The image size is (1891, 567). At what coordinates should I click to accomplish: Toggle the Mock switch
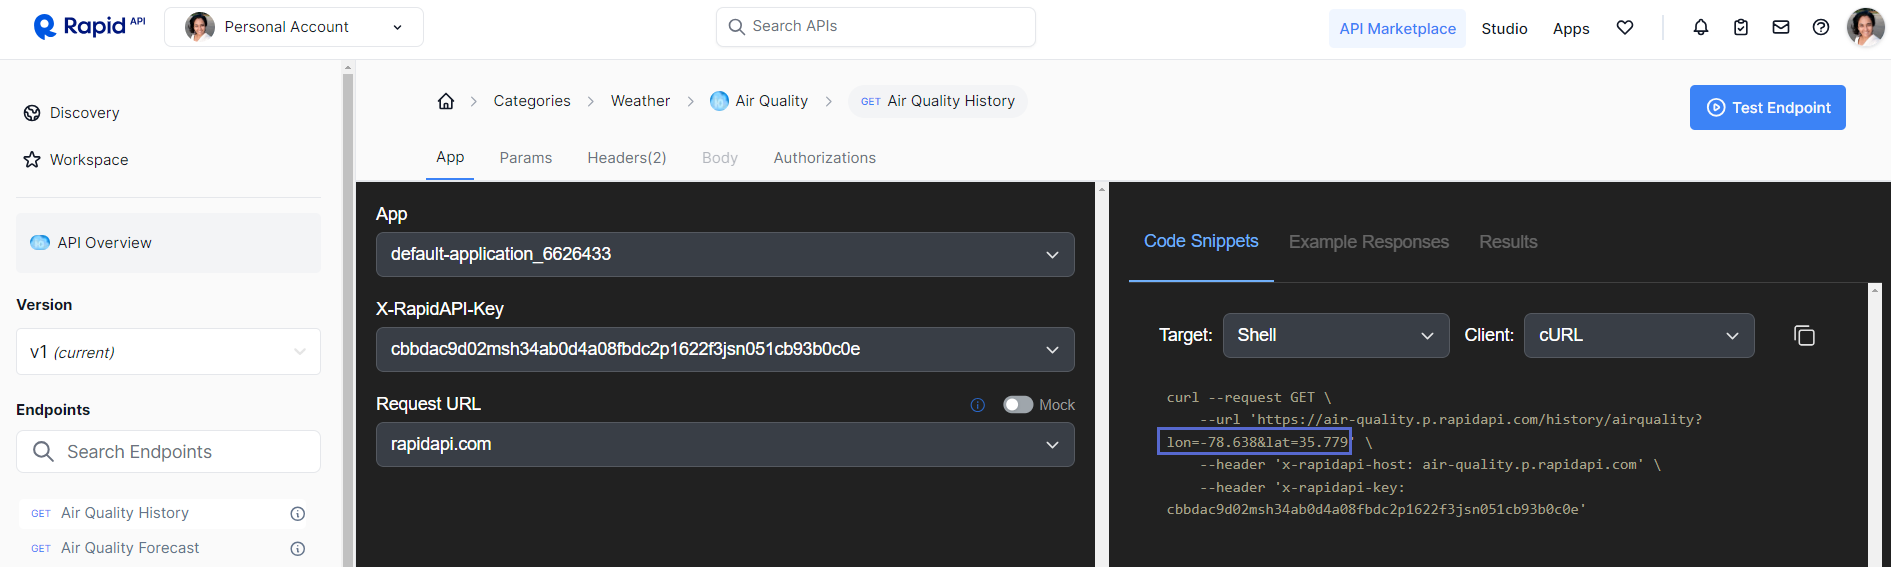[x=1018, y=405]
